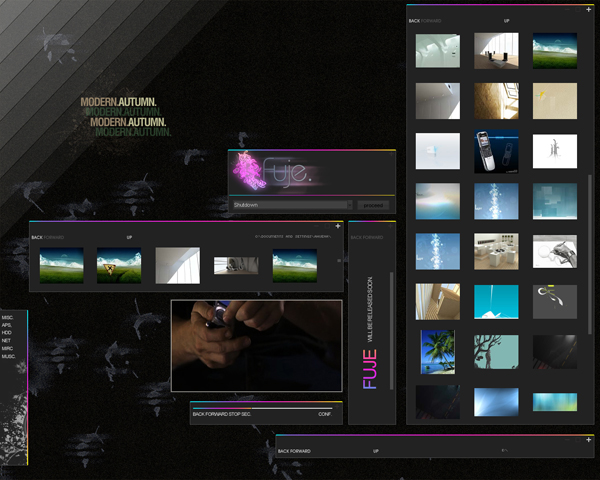Viewport: 600px width, 480px height.
Task: Open the MISC. entry in the side menu
Action: 7,317
